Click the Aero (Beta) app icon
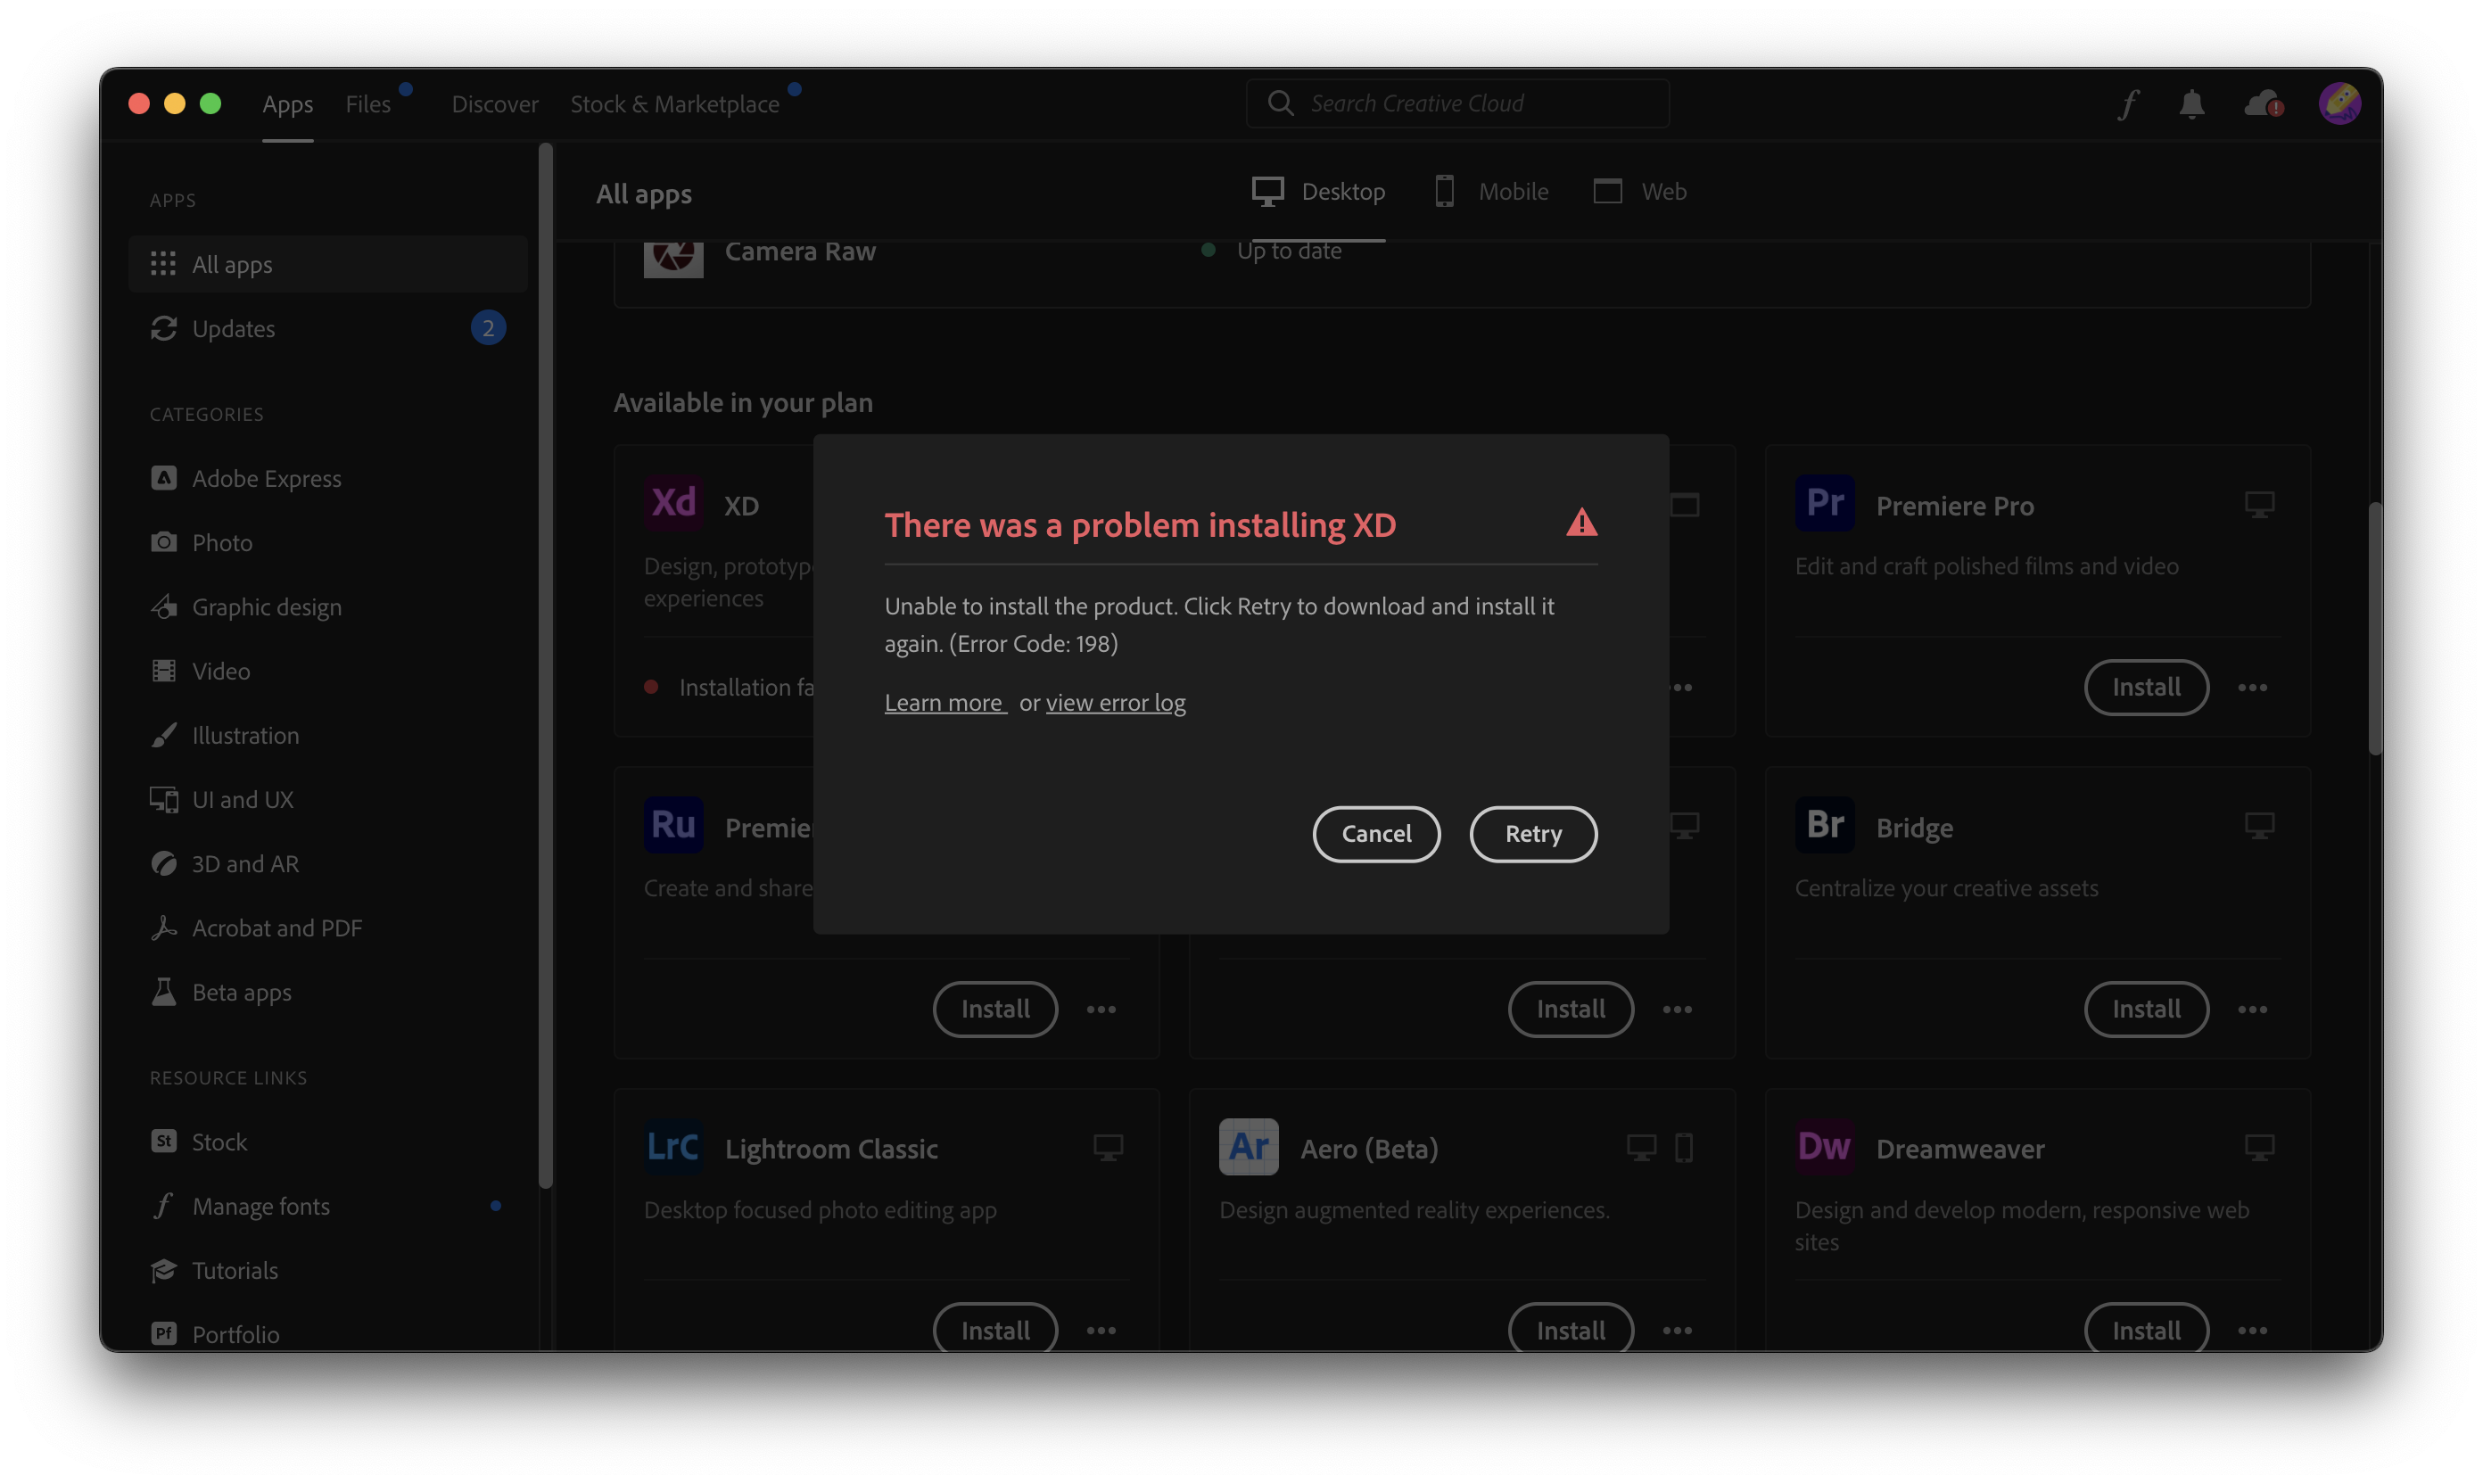 pos(1248,1146)
